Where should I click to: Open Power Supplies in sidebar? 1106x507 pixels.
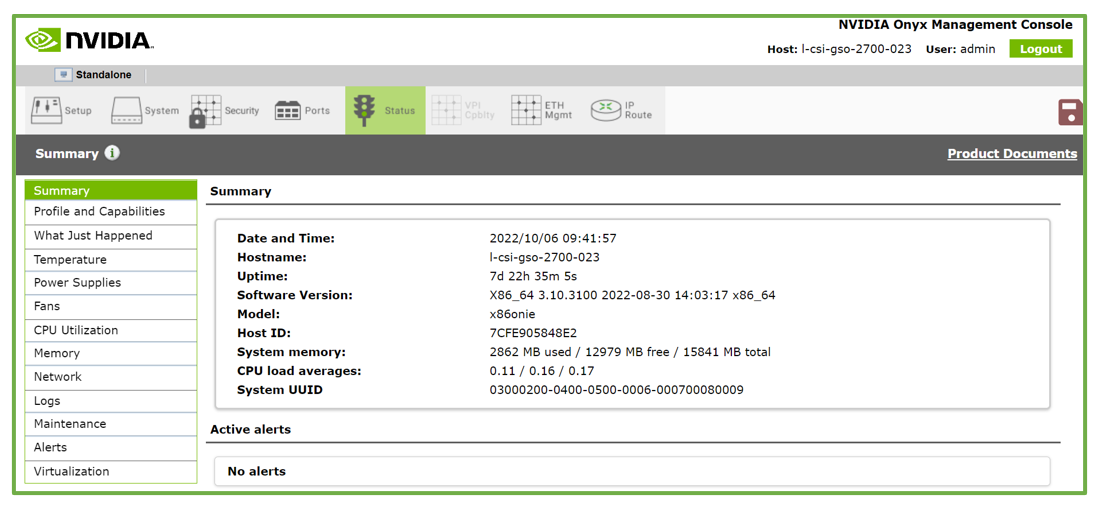coord(77,283)
